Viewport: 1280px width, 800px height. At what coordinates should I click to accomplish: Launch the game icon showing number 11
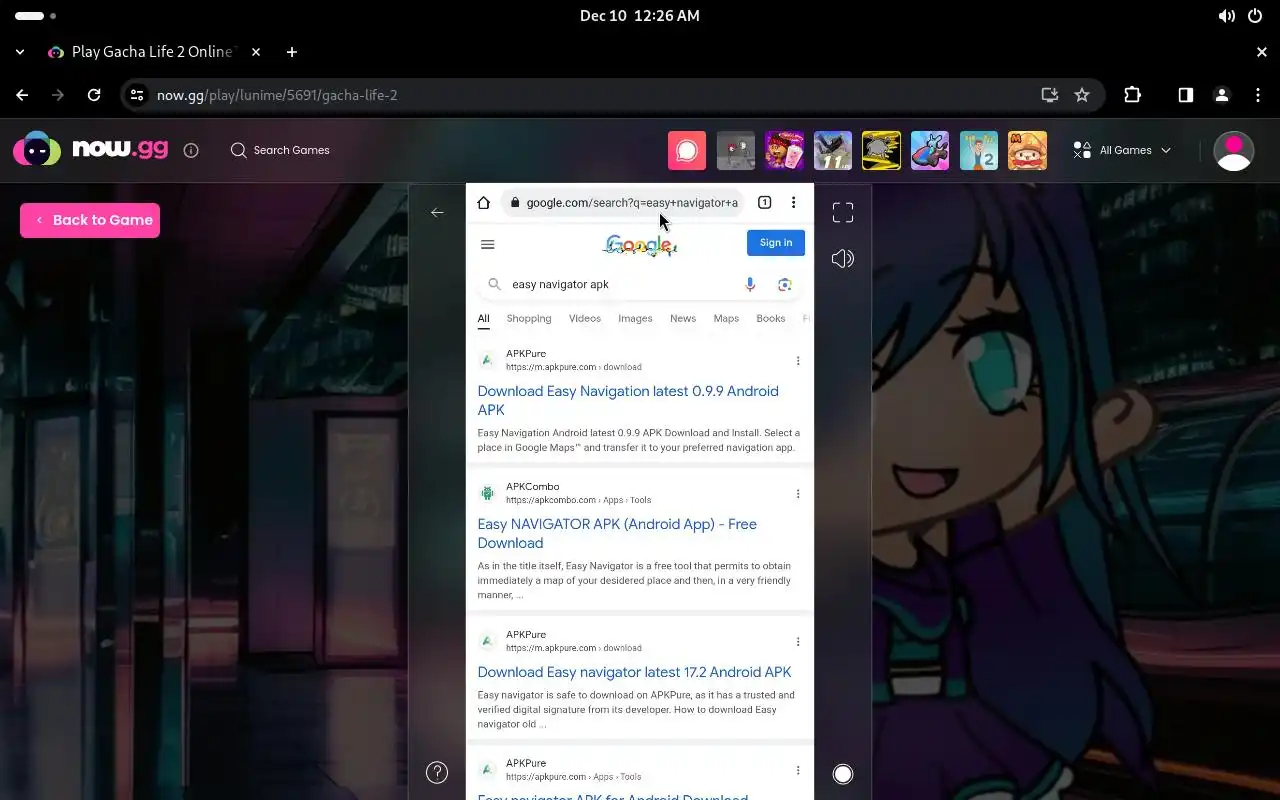(x=833, y=150)
